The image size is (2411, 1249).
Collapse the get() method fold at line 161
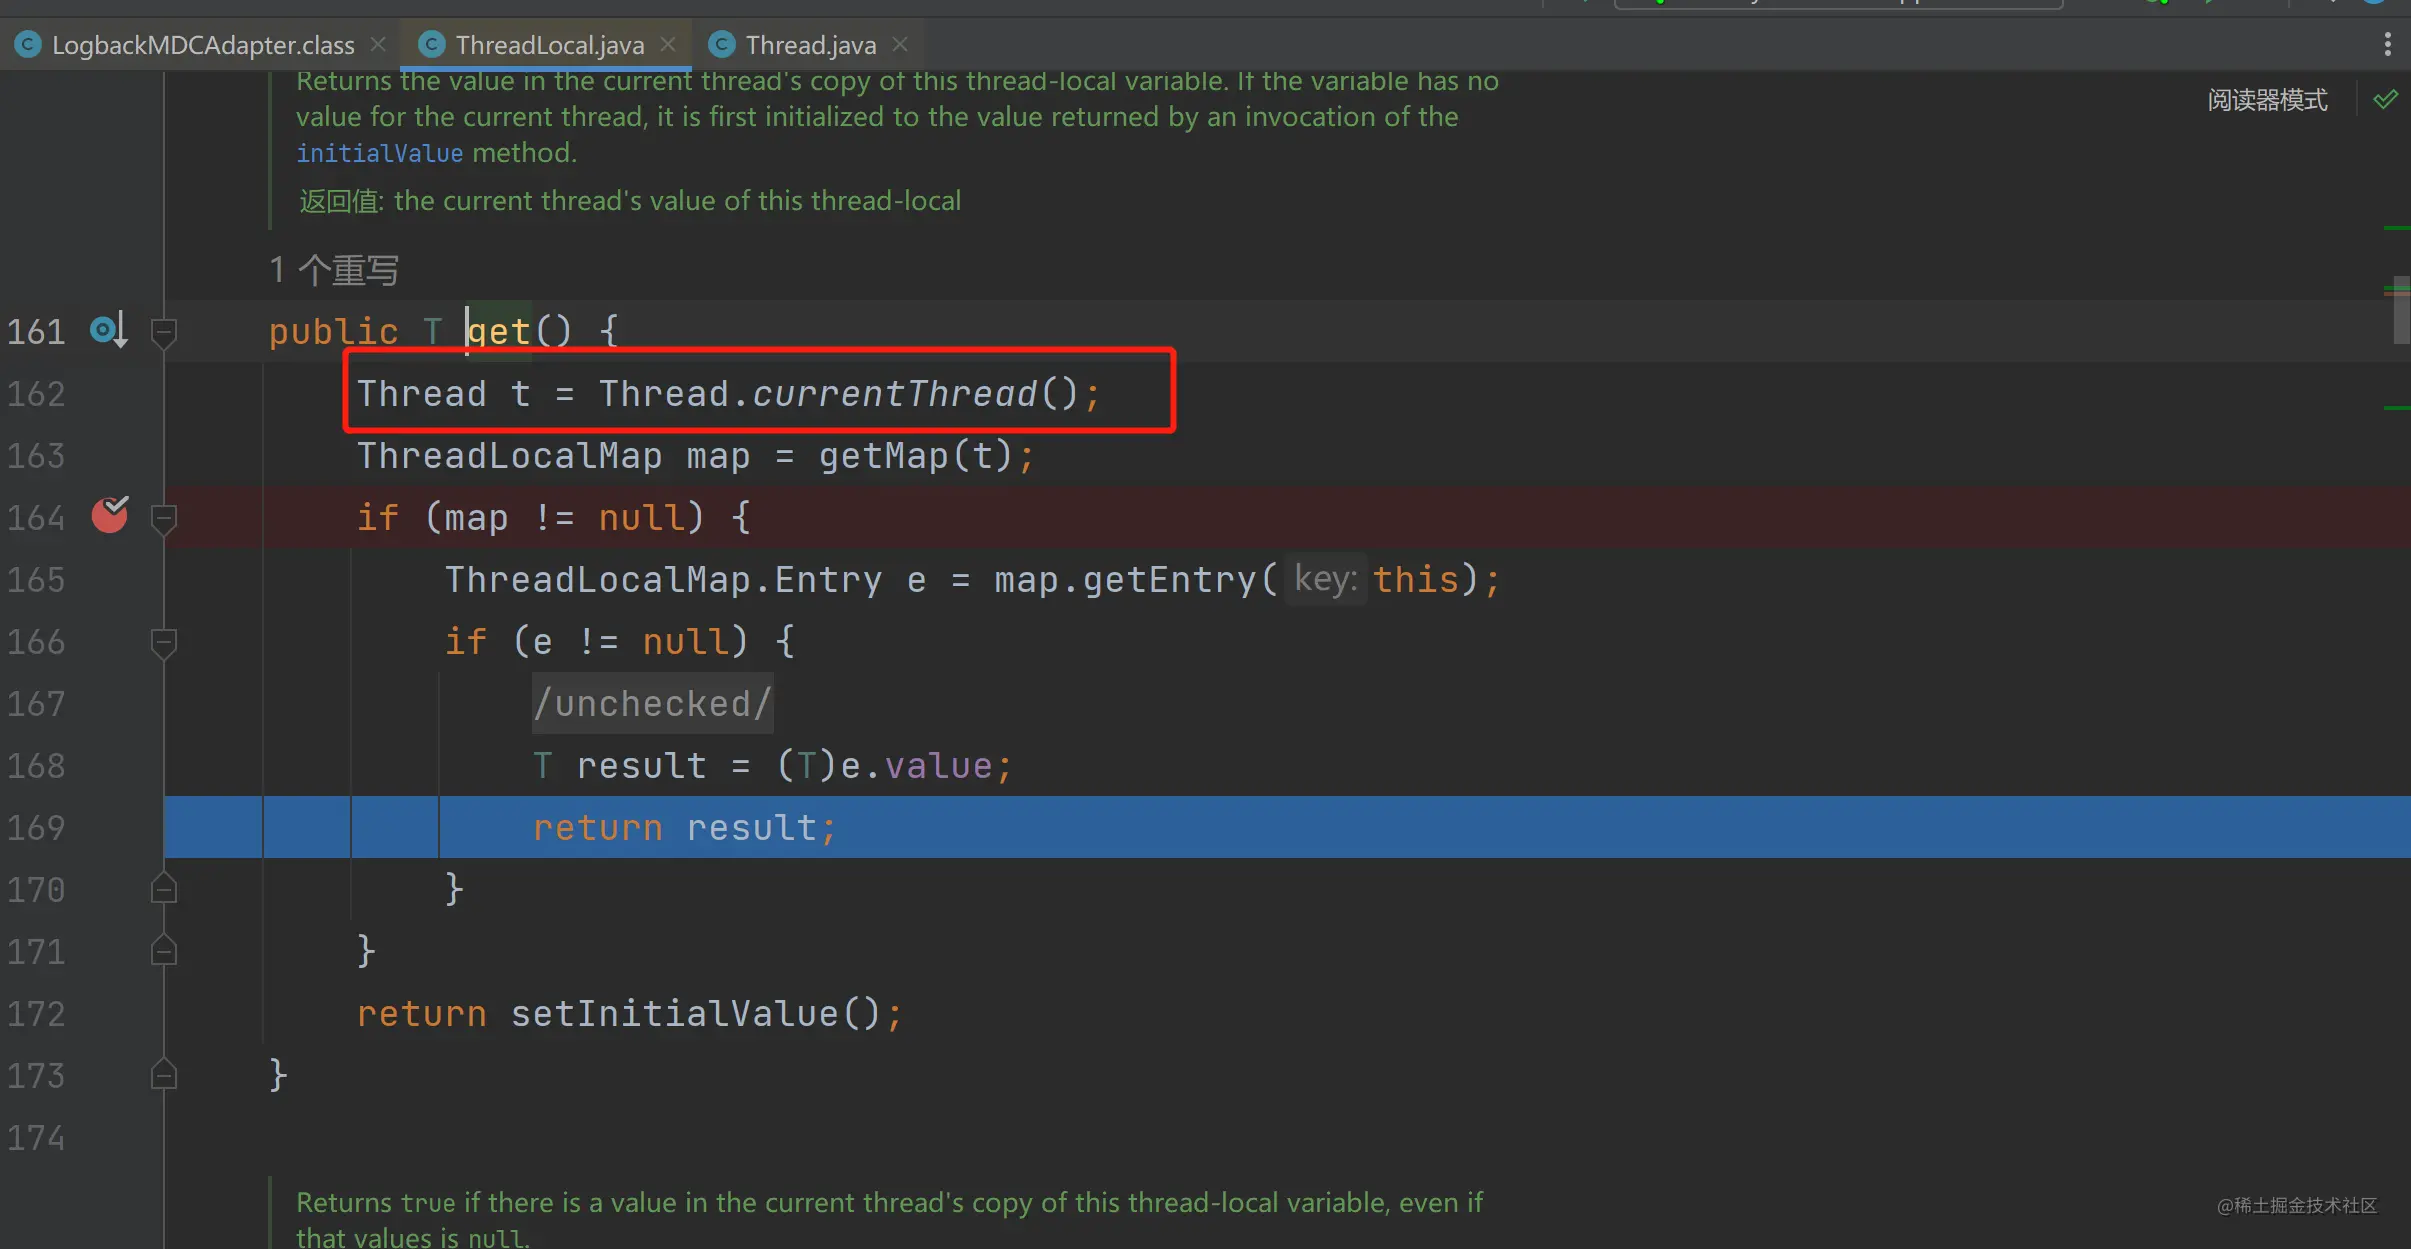(x=164, y=332)
